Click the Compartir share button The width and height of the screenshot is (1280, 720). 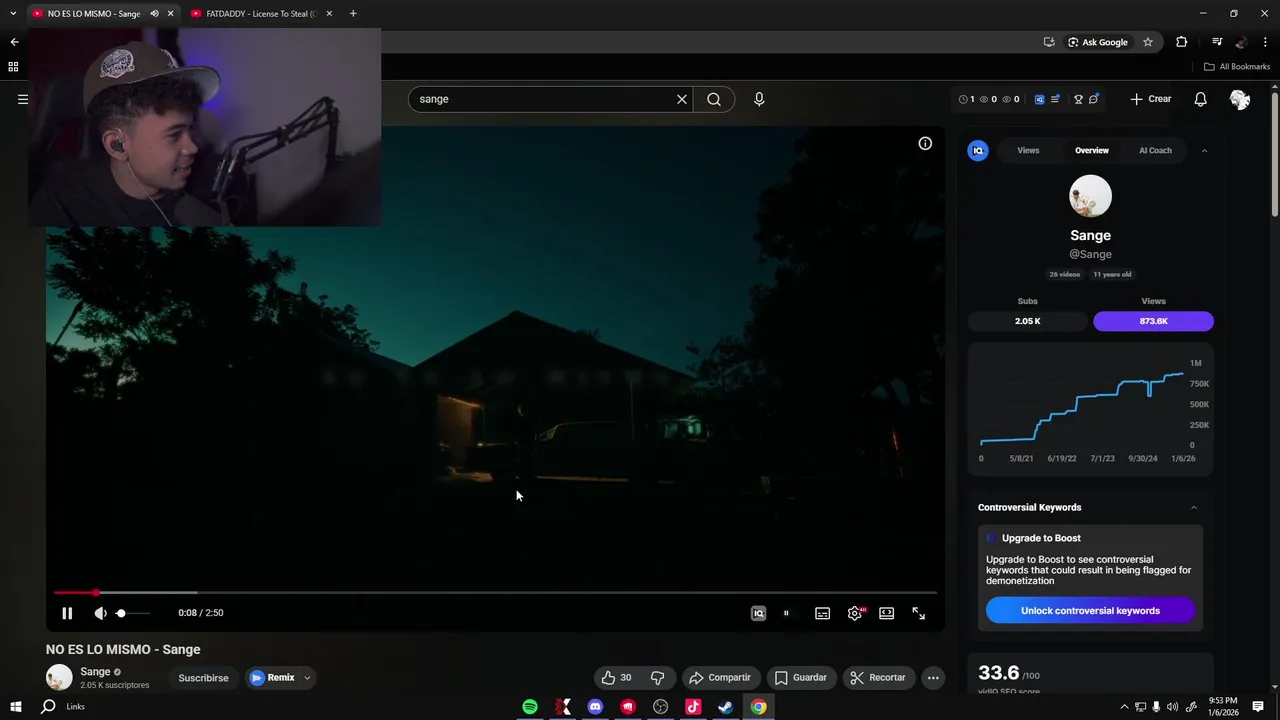coord(721,678)
